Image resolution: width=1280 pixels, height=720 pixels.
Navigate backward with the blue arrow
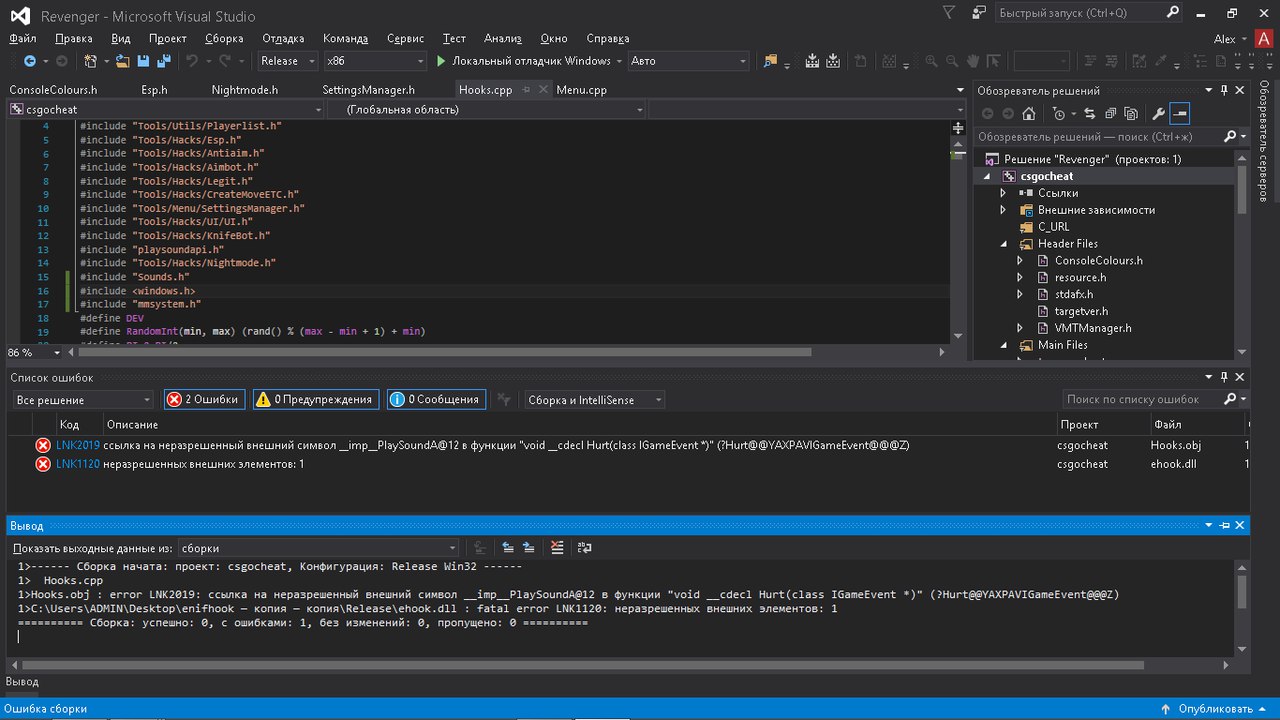point(30,61)
